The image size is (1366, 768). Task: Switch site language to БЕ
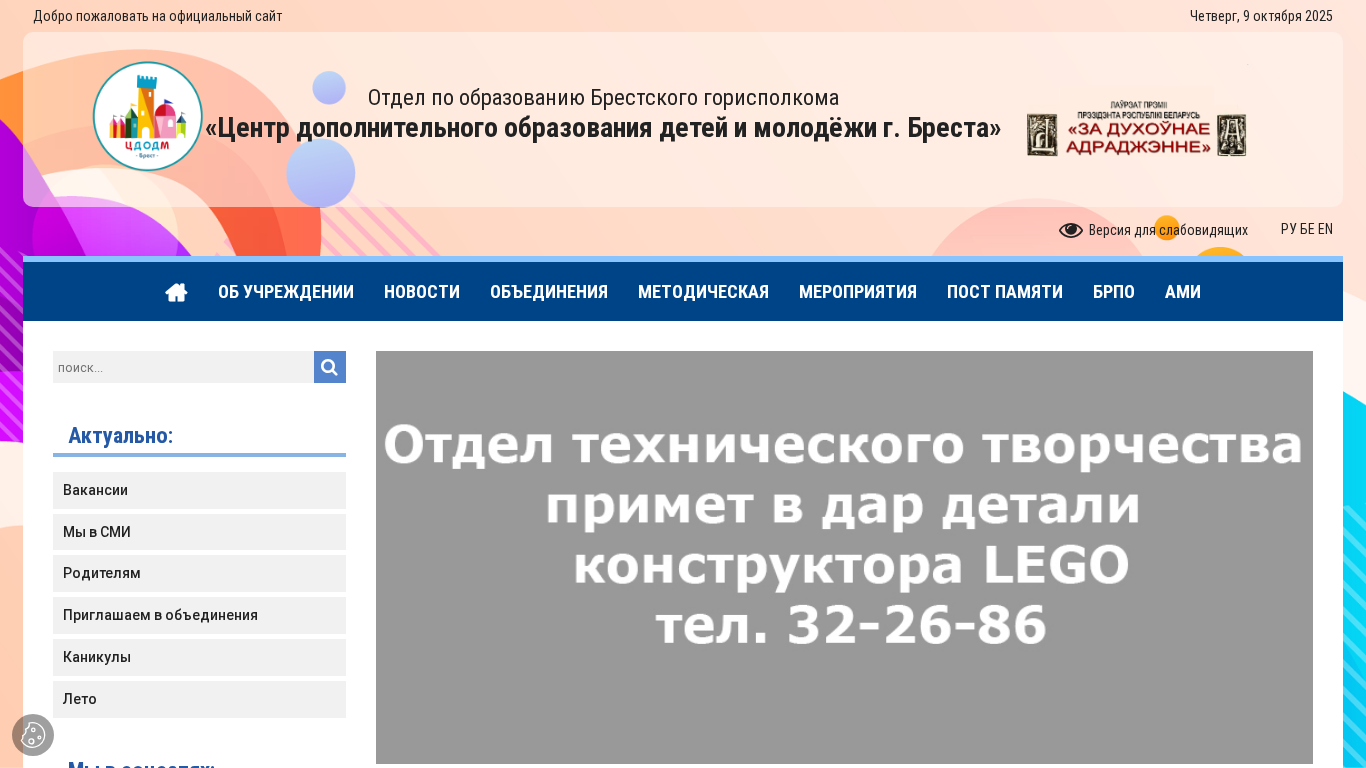coord(1307,229)
